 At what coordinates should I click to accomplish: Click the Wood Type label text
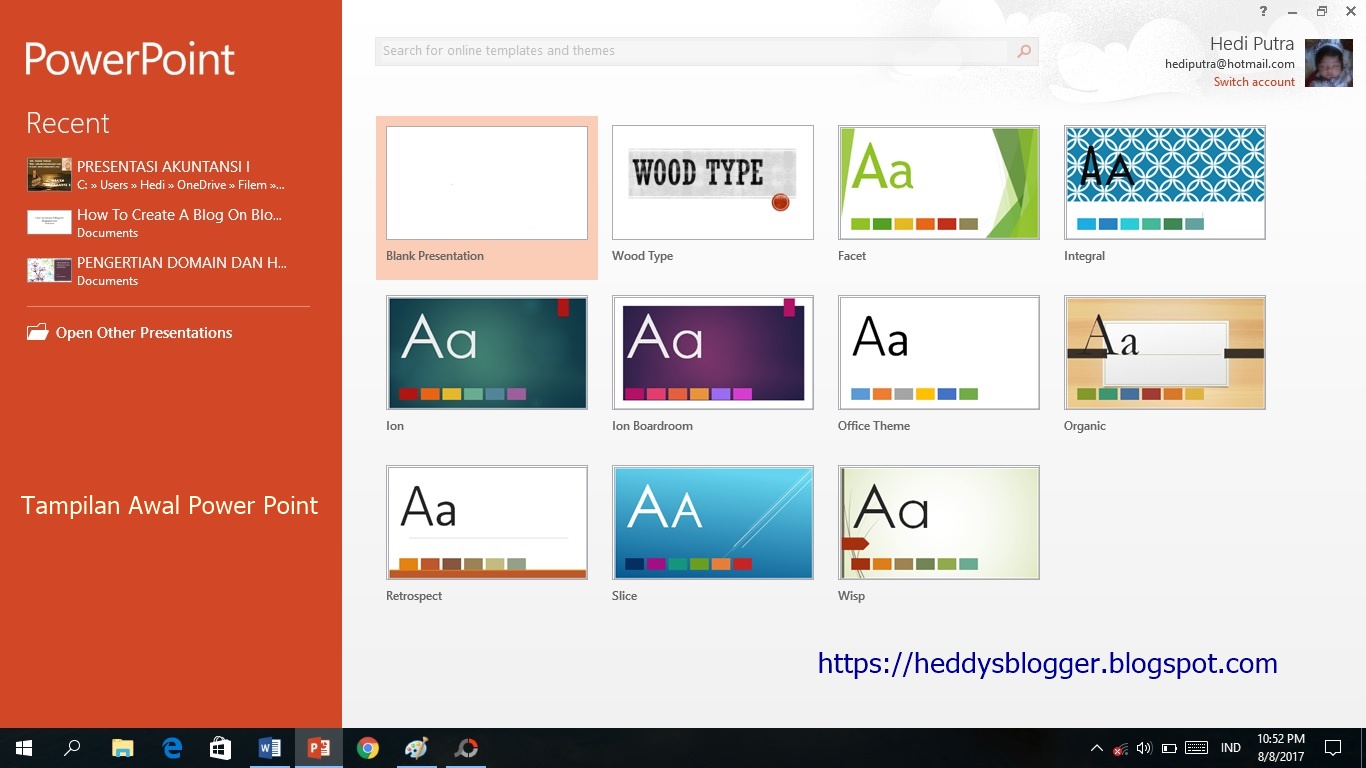click(642, 256)
